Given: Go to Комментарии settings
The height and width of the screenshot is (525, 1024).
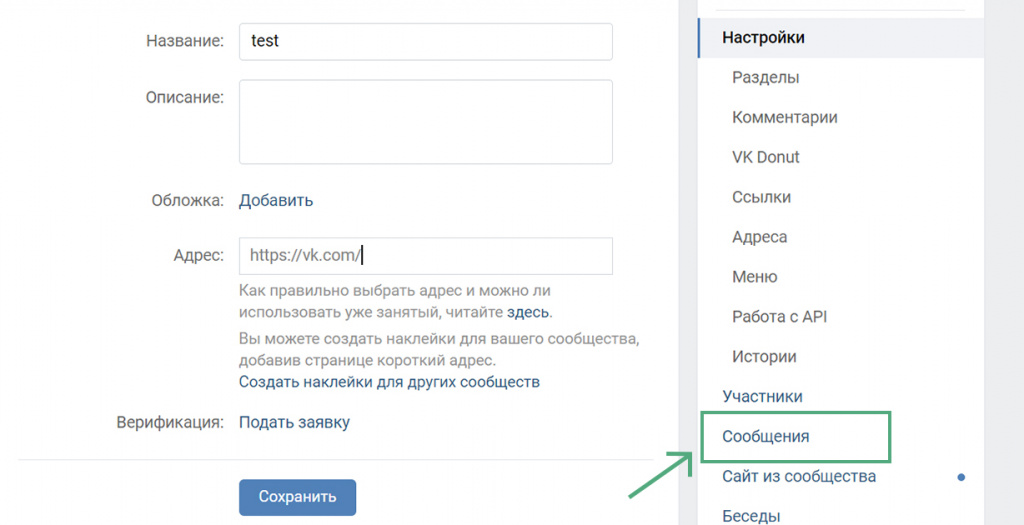Looking at the screenshot, I should click(x=784, y=118).
